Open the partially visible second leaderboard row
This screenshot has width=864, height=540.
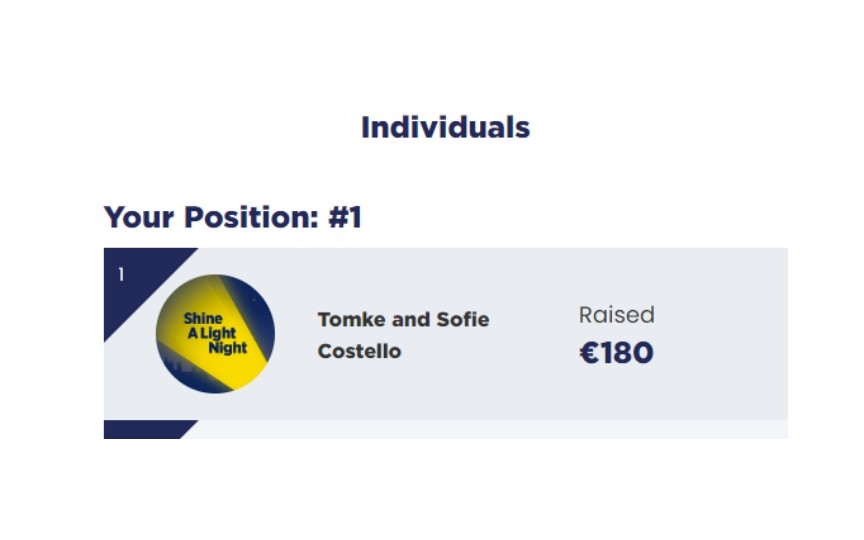click(x=446, y=429)
